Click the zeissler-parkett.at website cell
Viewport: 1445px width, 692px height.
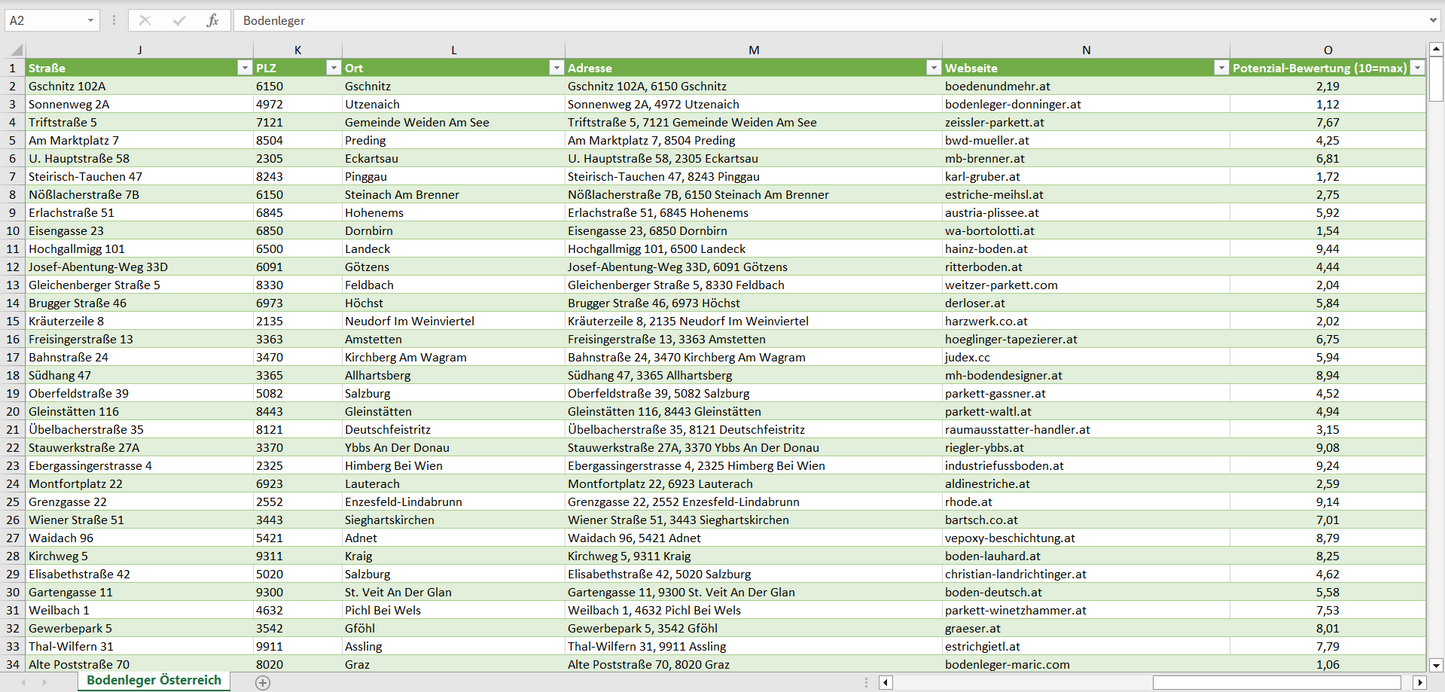pos(994,122)
